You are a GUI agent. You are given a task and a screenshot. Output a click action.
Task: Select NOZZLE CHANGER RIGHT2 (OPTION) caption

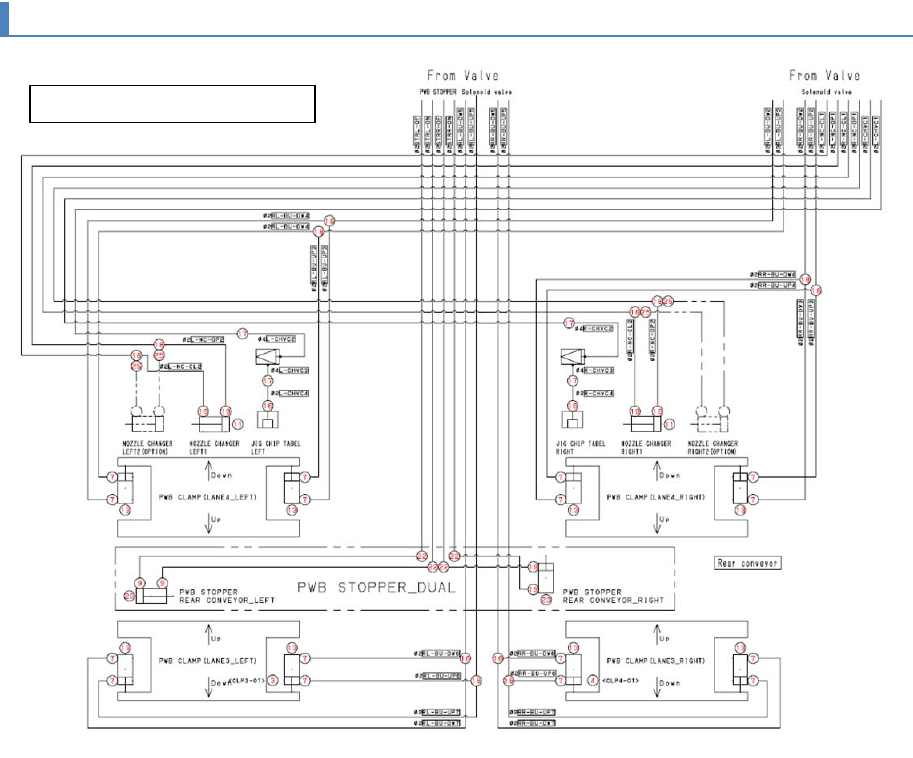pyautogui.click(x=713, y=448)
